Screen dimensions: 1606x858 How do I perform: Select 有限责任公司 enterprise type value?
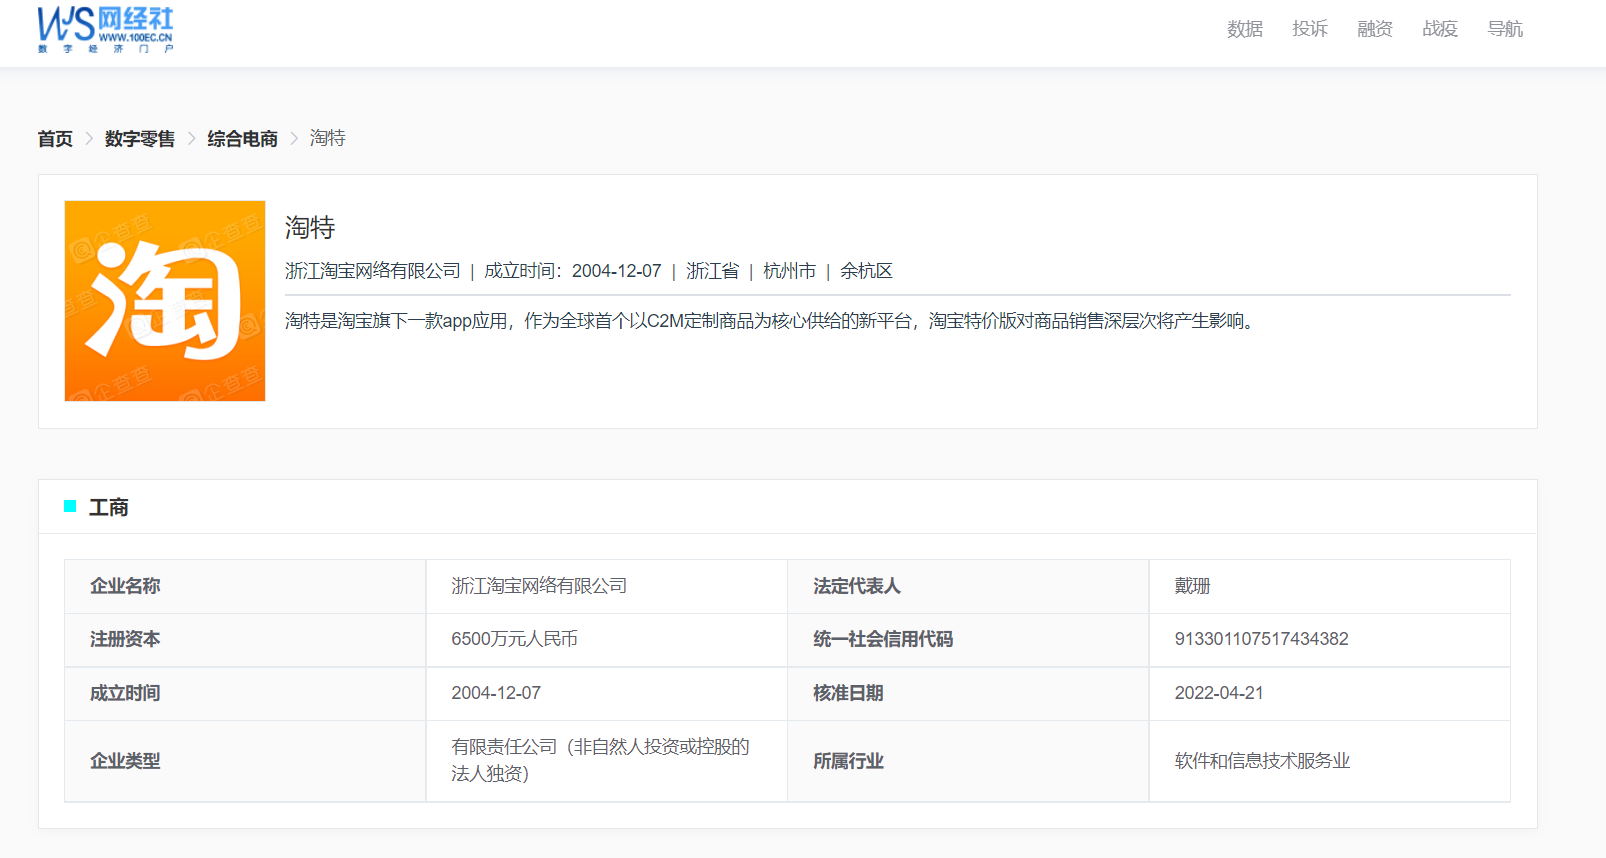coord(600,760)
